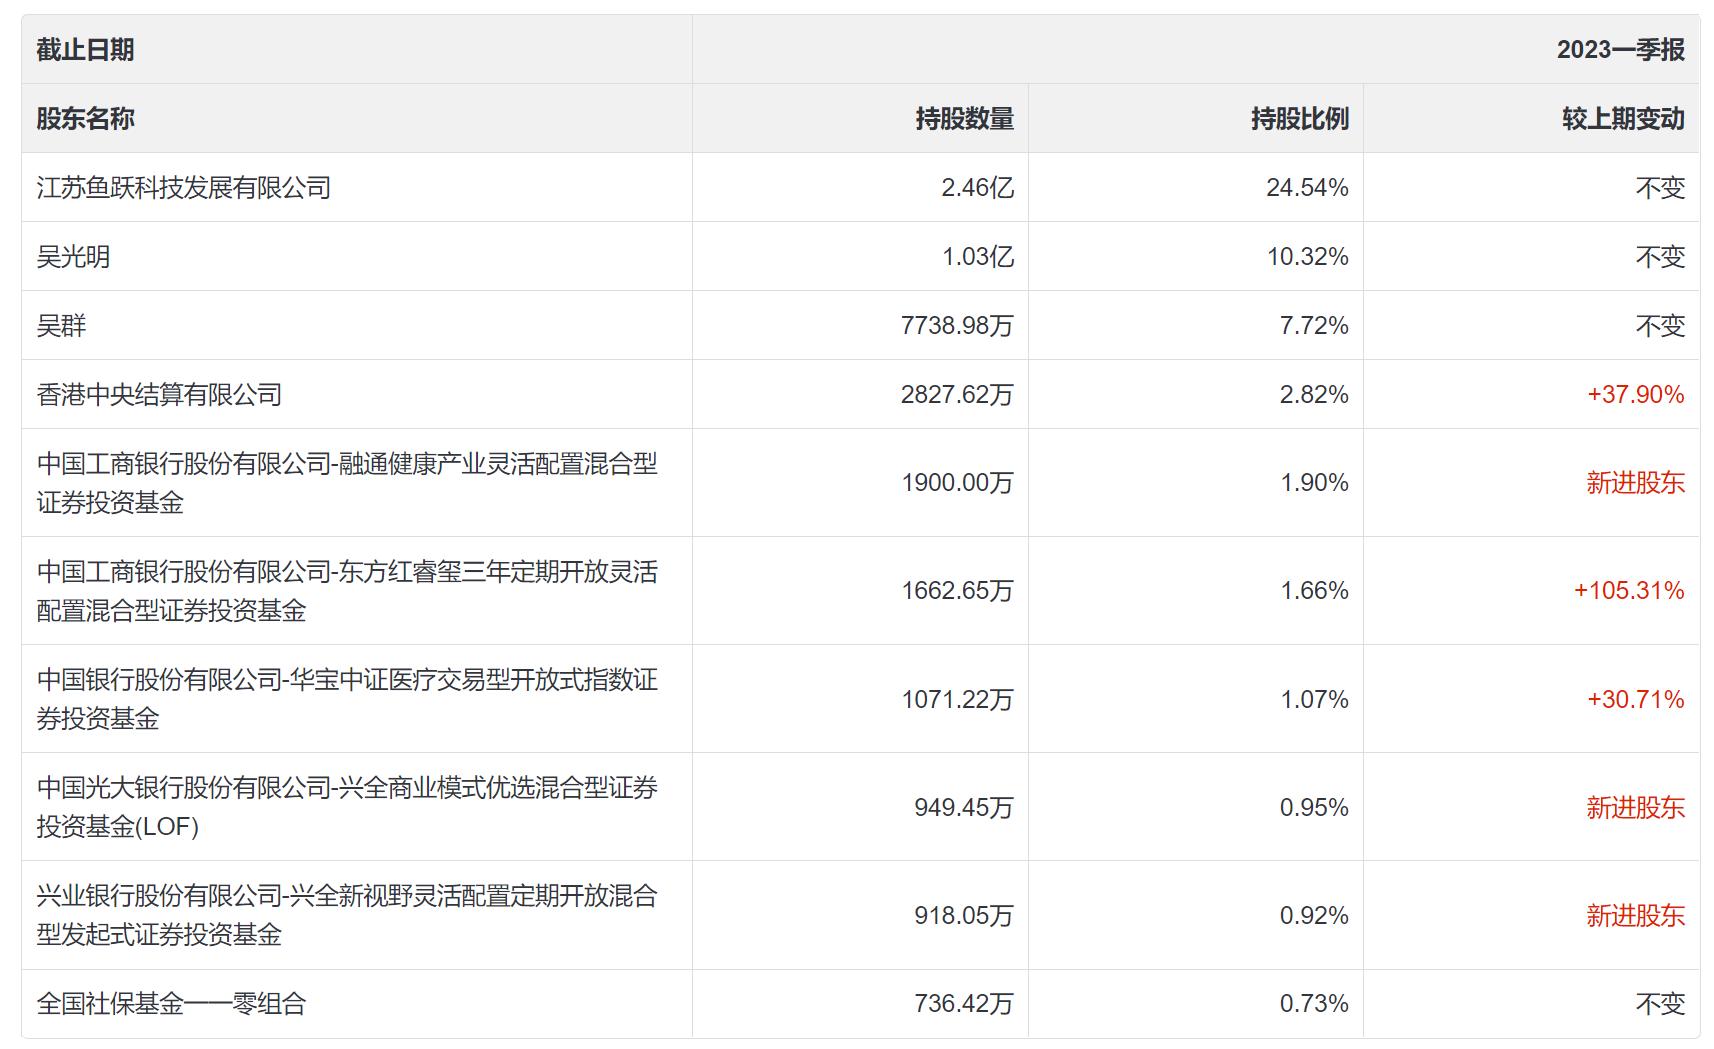Click the 兴全新视野灵活配置 fund name
Screen dimensions: 1714x1049
pyautogui.click(x=347, y=915)
